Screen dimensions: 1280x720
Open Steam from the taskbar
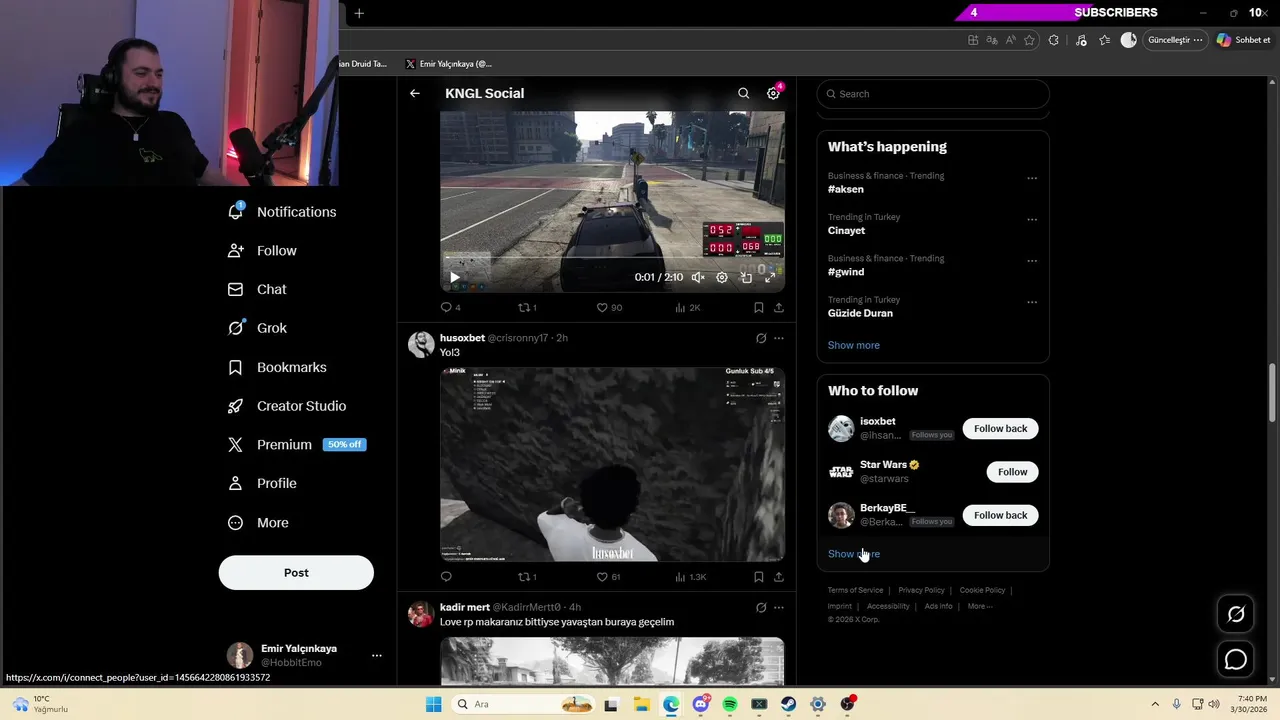coord(789,704)
